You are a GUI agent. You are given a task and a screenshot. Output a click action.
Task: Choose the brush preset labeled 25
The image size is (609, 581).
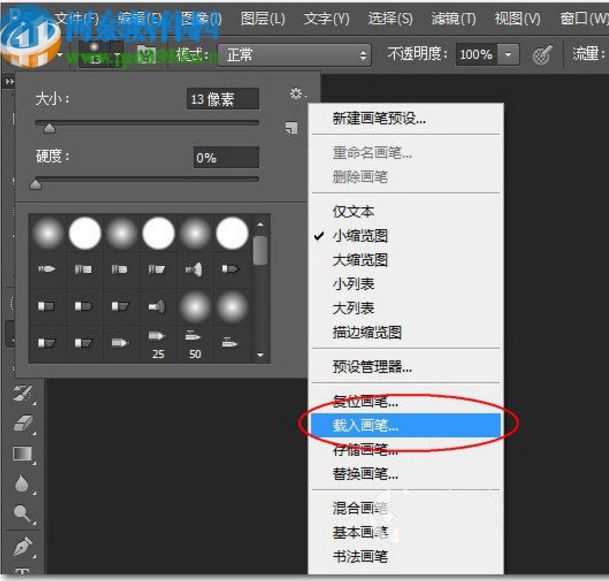point(157,344)
